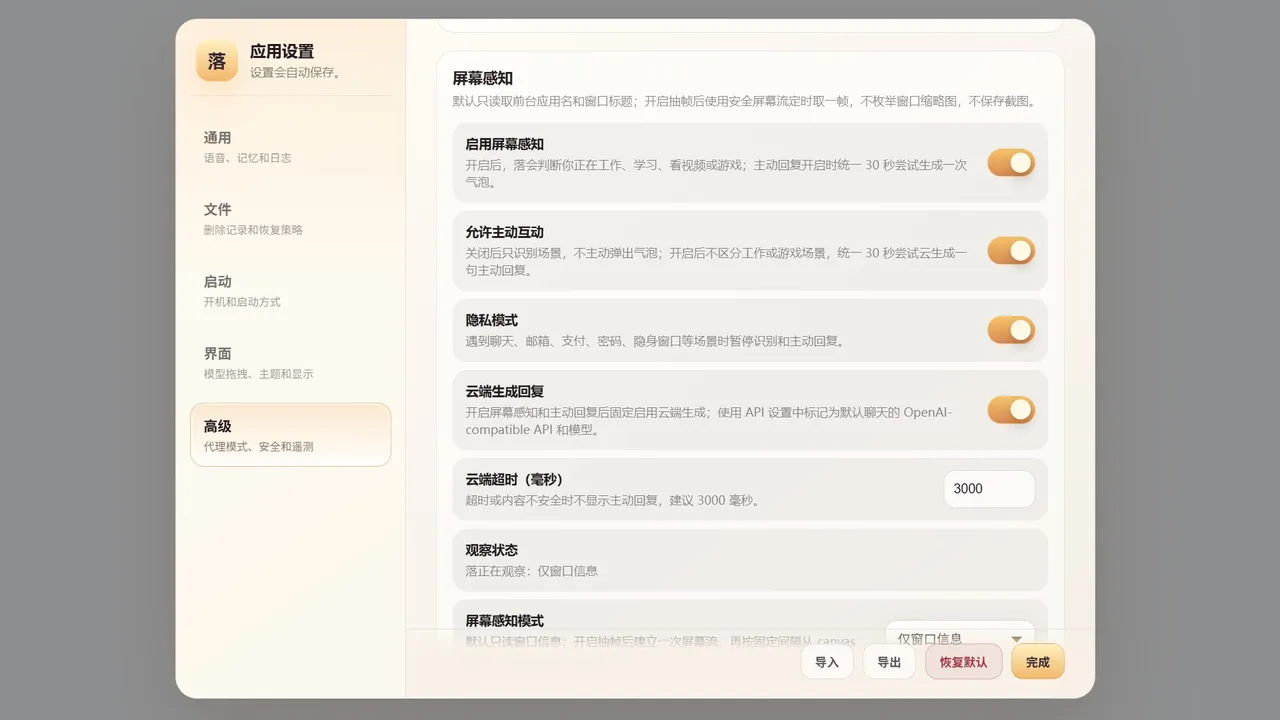Click the 导入 button
1280x720 pixels.
tap(827, 662)
